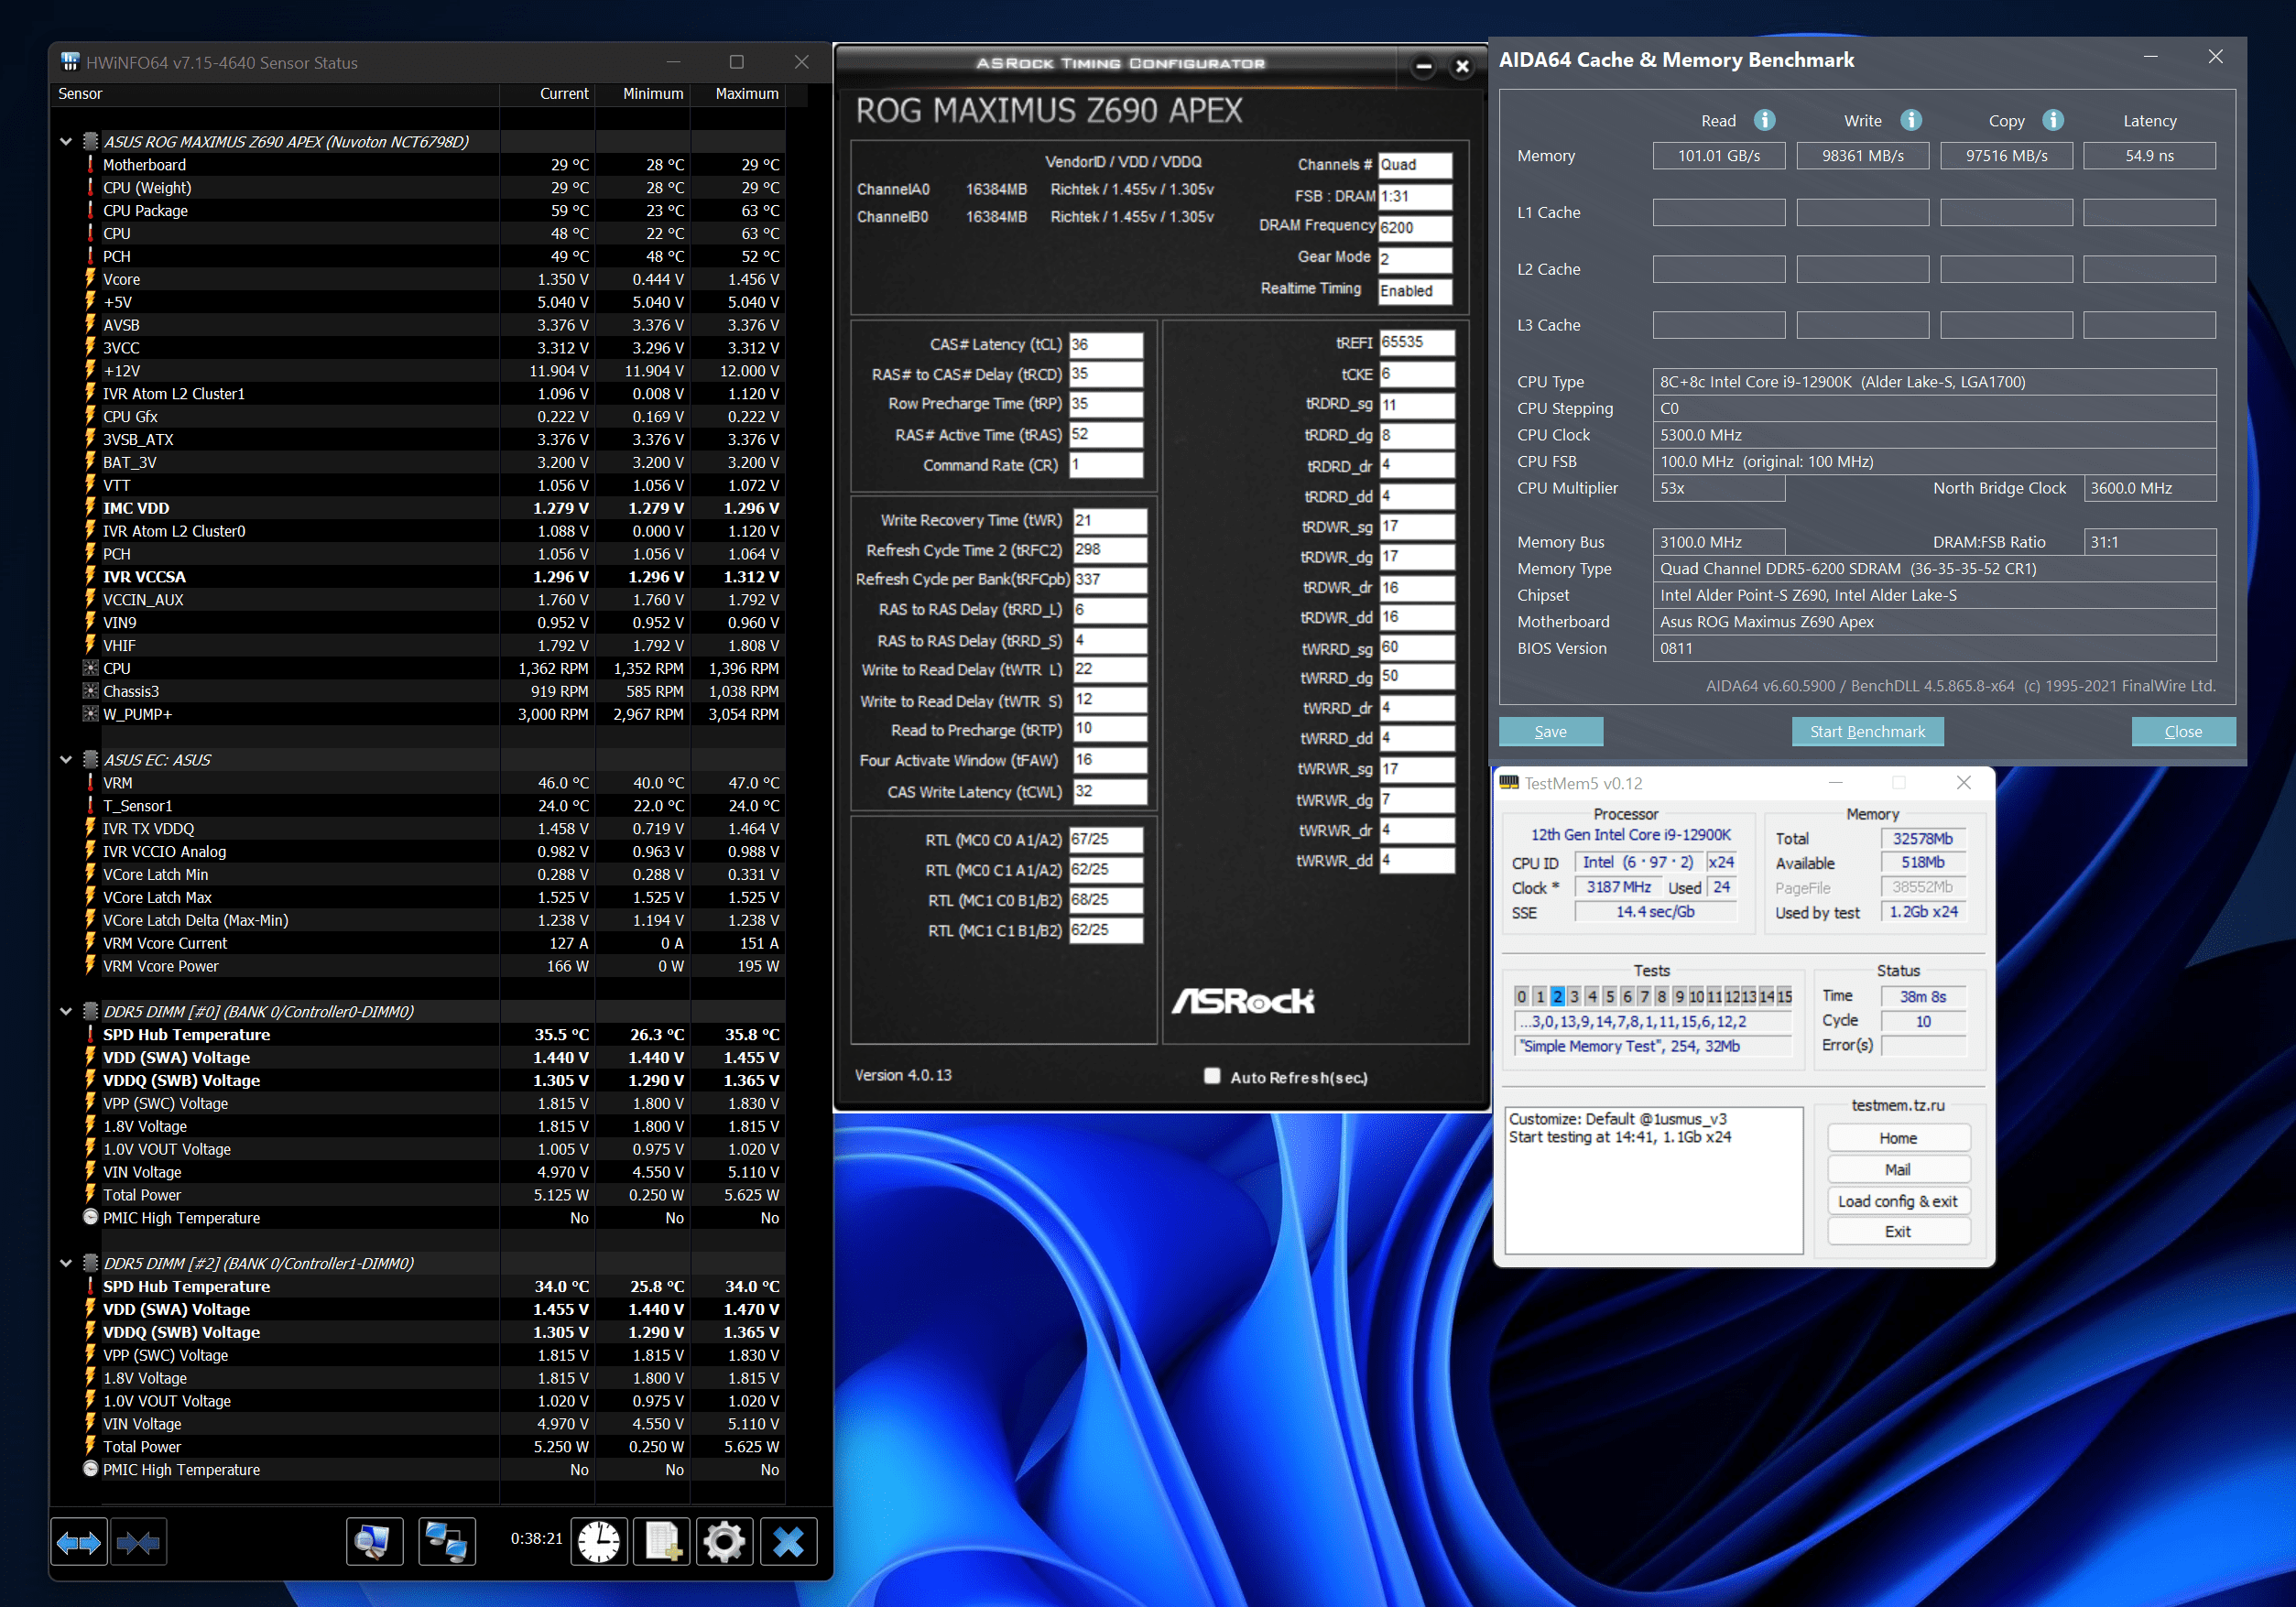The image size is (2296, 1607).
Task: Collapse the ASUS ROG MAXIMUS Z690 APEX sensor group
Action: point(66,141)
